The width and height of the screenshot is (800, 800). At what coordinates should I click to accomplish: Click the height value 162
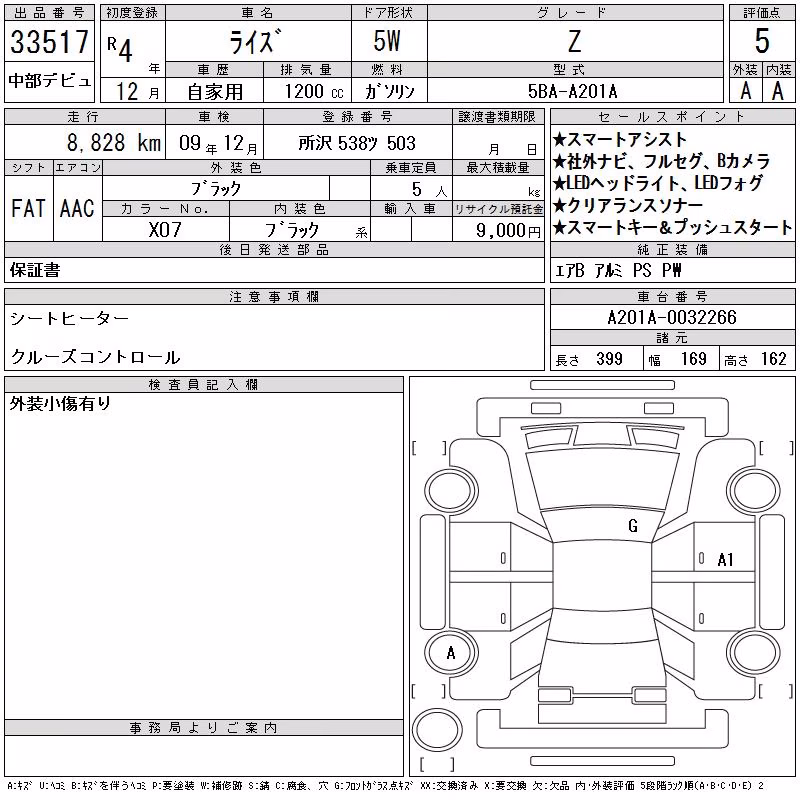(x=773, y=359)
